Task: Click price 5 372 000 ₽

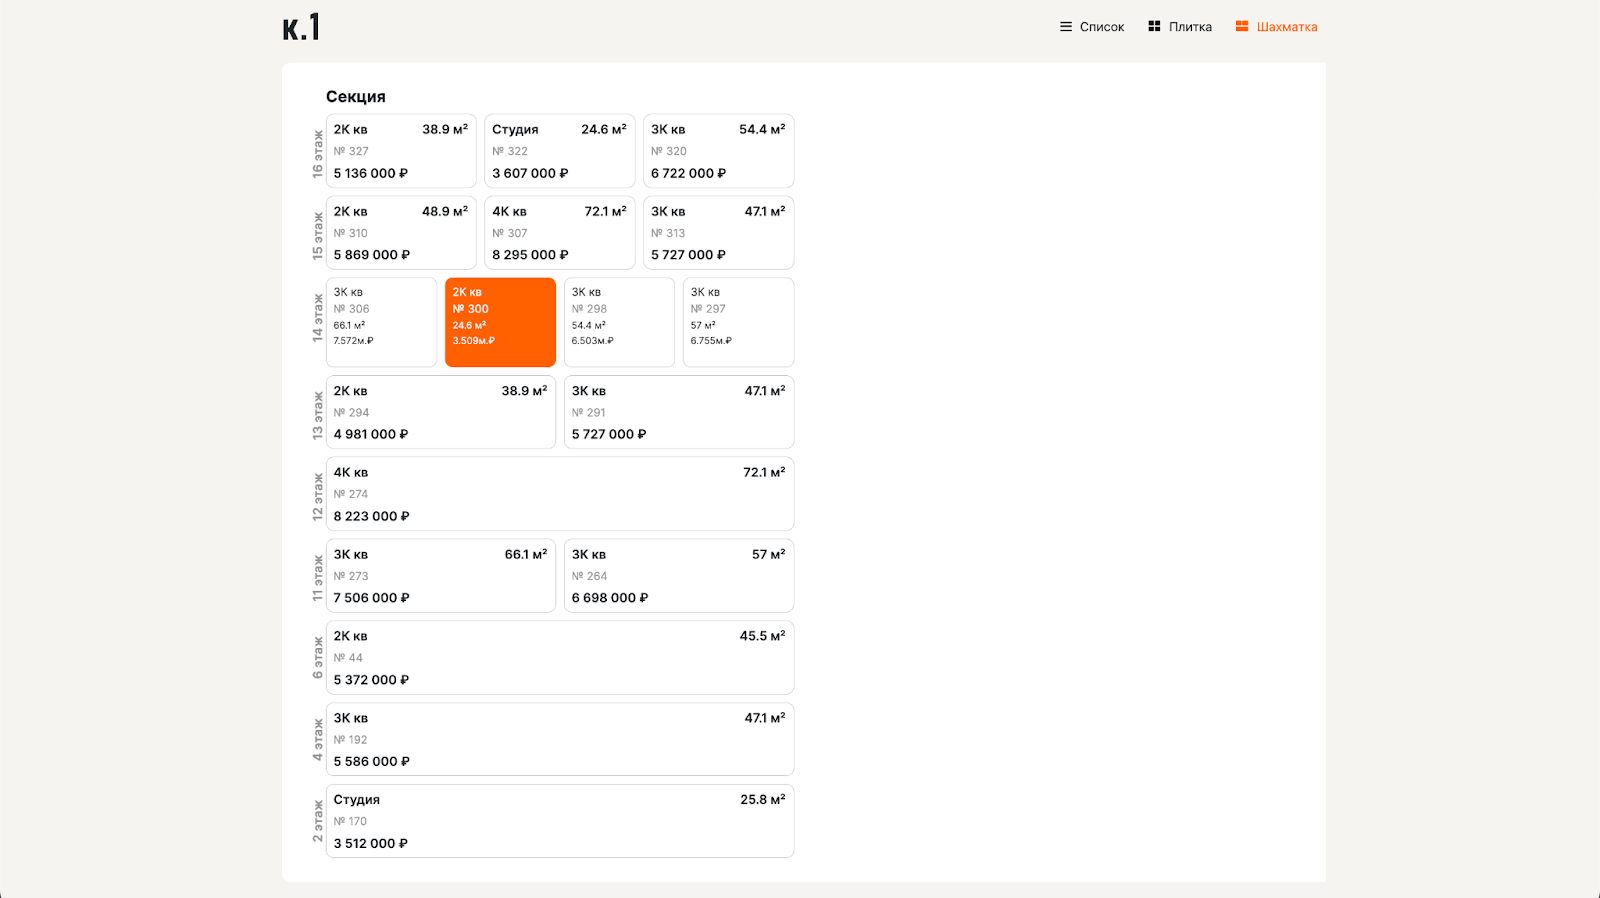Action: [372, 680]
